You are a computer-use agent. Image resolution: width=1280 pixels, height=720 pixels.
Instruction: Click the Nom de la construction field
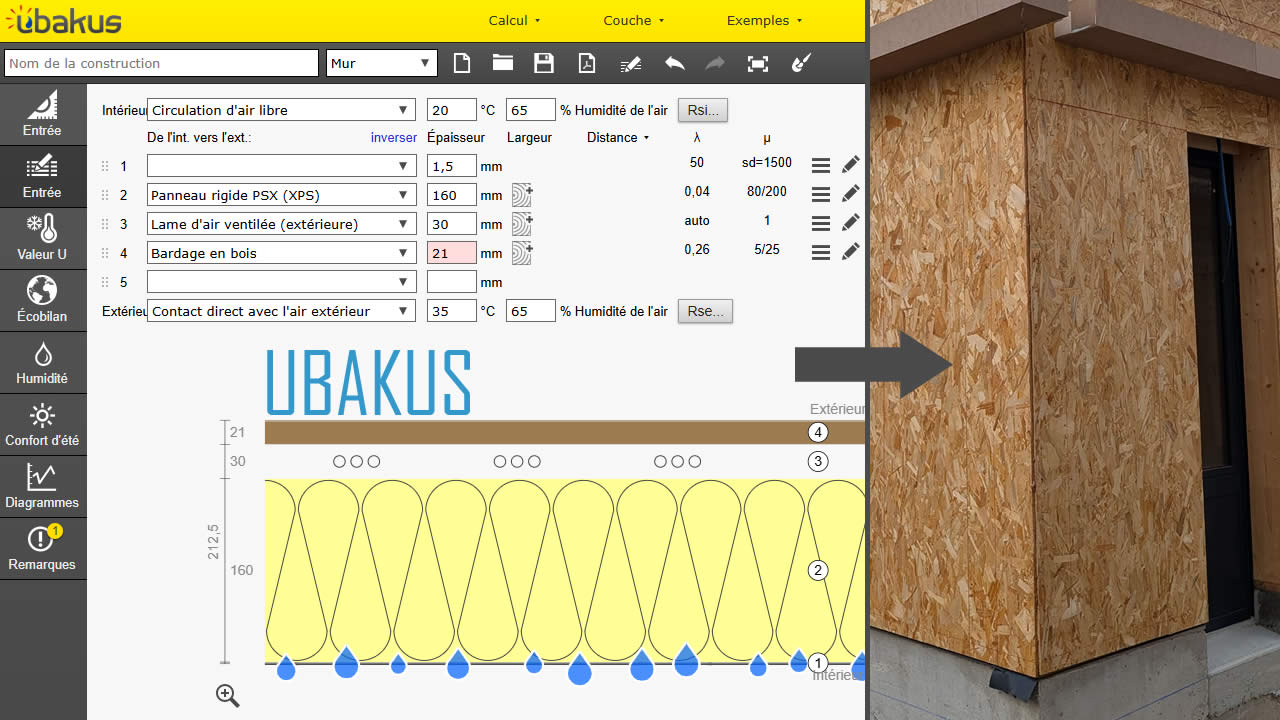161,63
